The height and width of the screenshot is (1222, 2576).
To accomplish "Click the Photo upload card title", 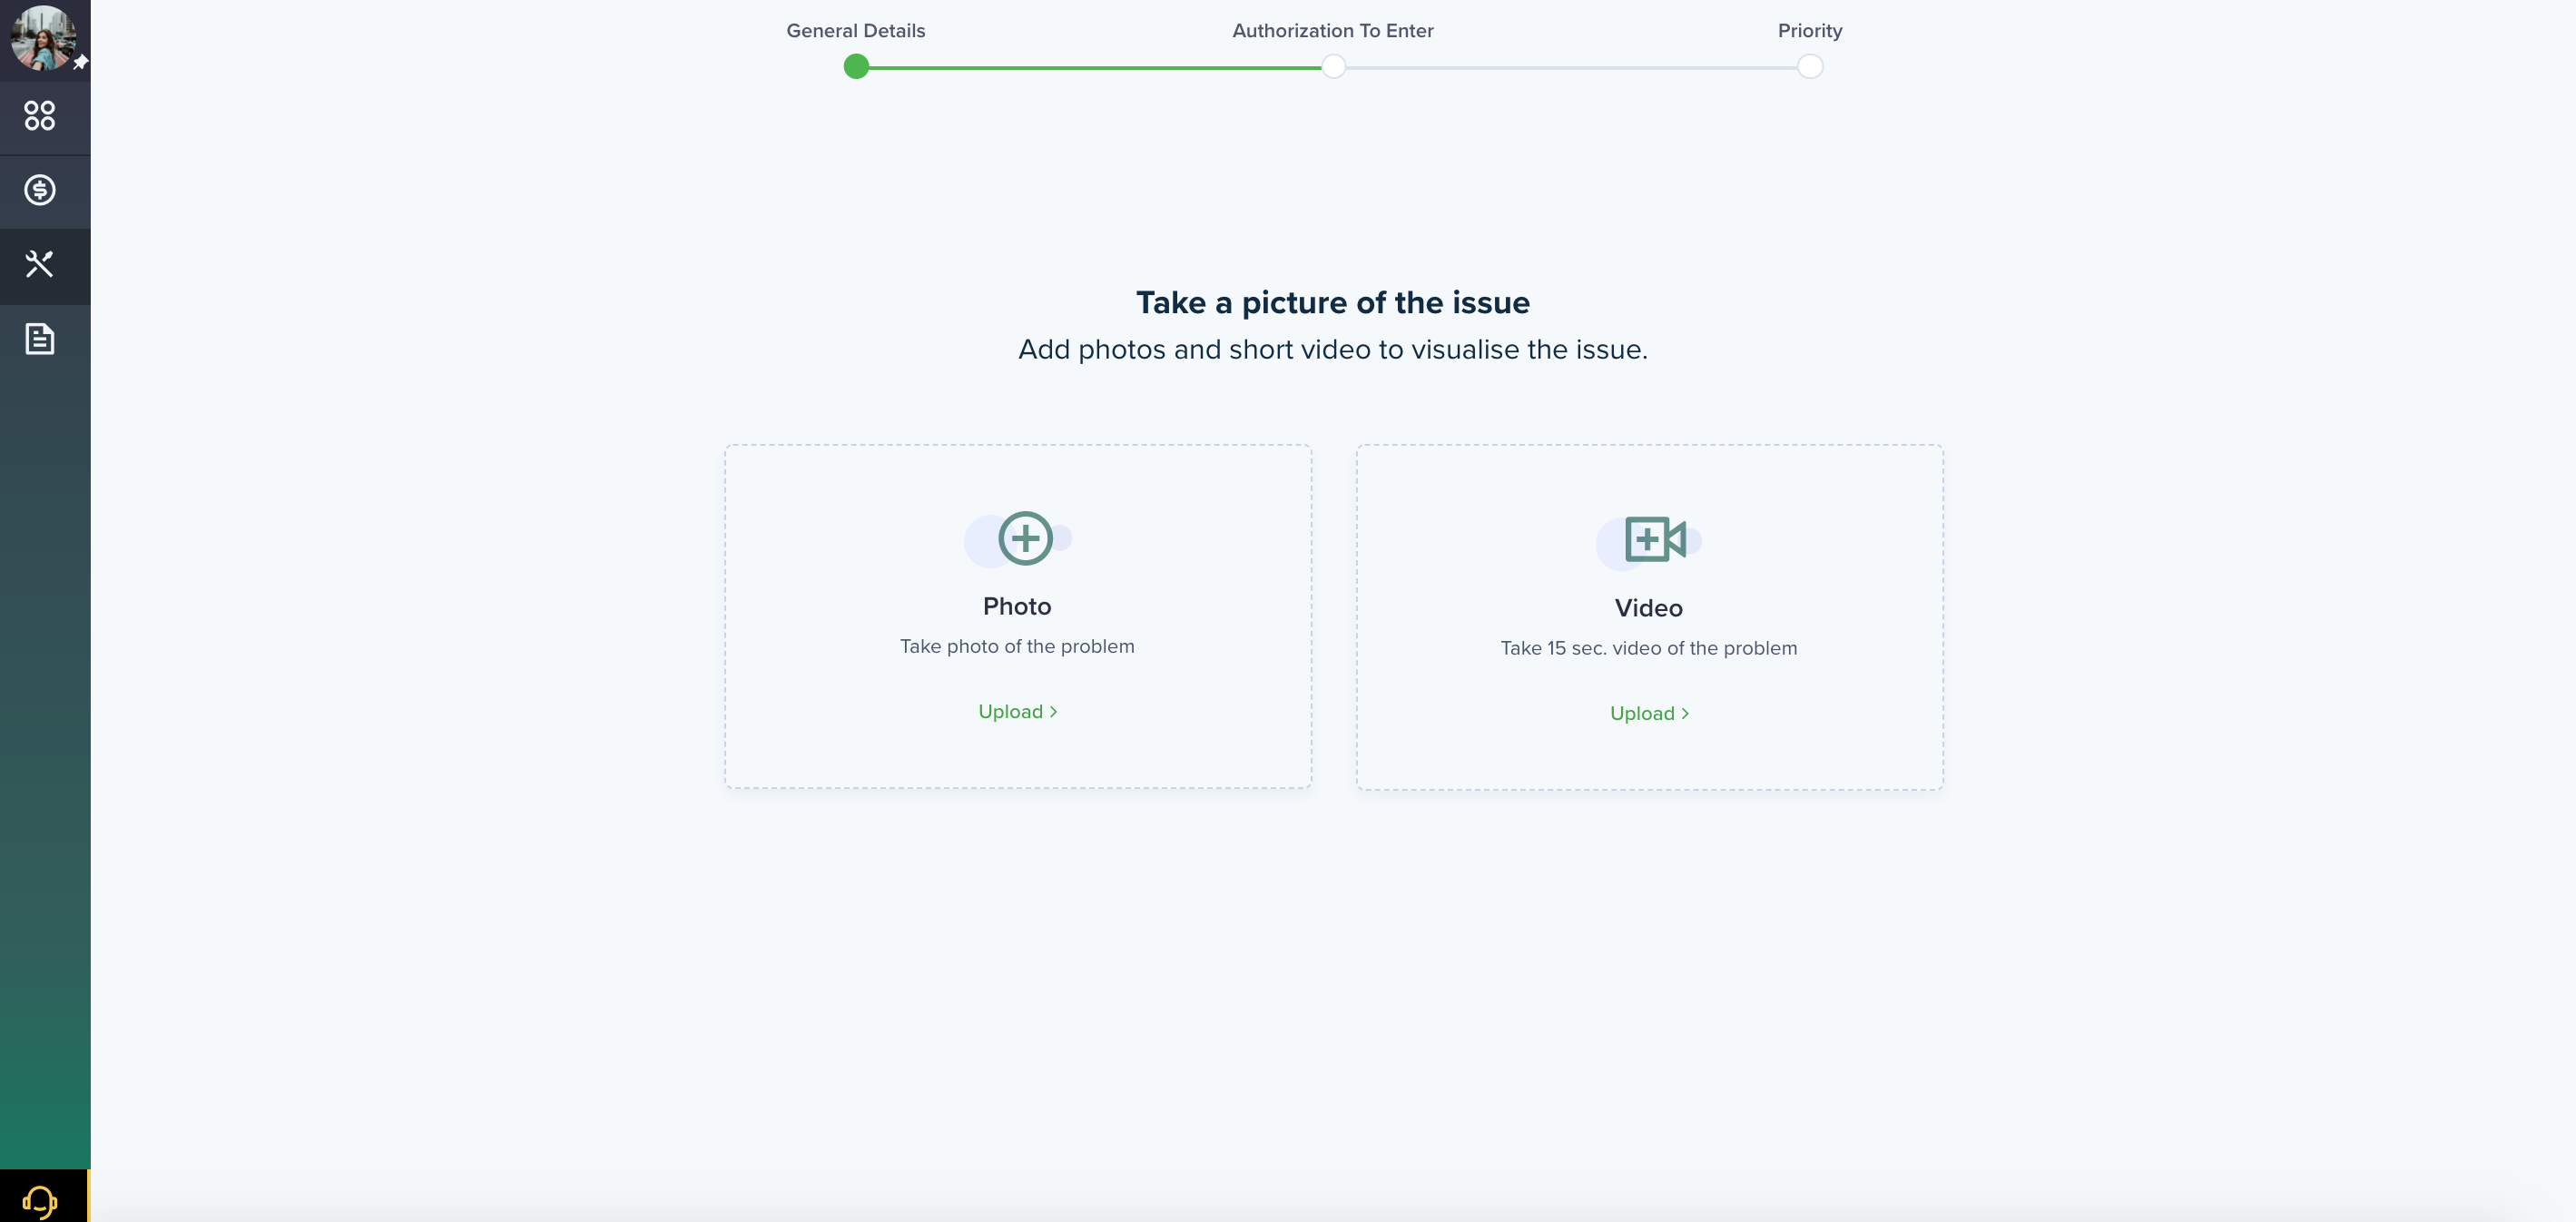I will click(1017, 606).
